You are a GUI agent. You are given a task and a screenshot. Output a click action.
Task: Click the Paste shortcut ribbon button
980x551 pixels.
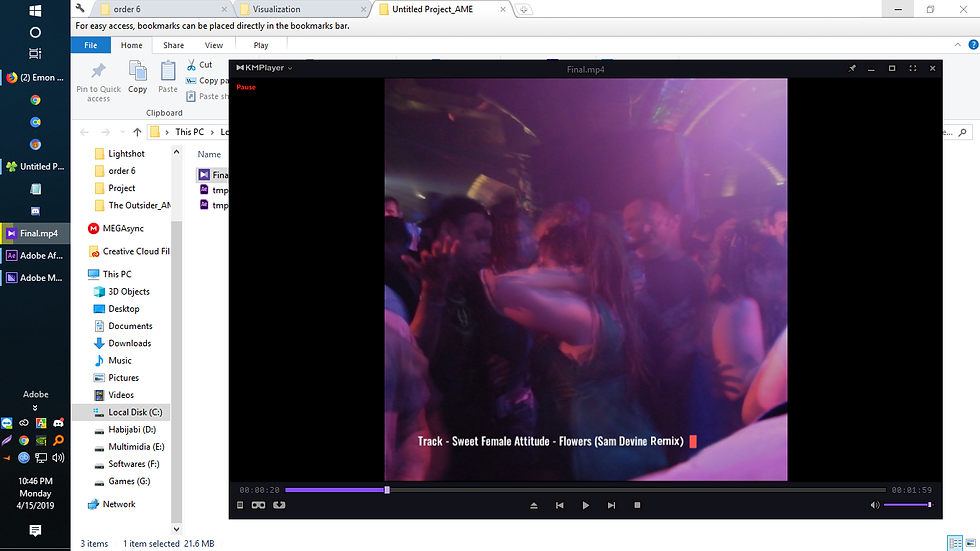207,96
